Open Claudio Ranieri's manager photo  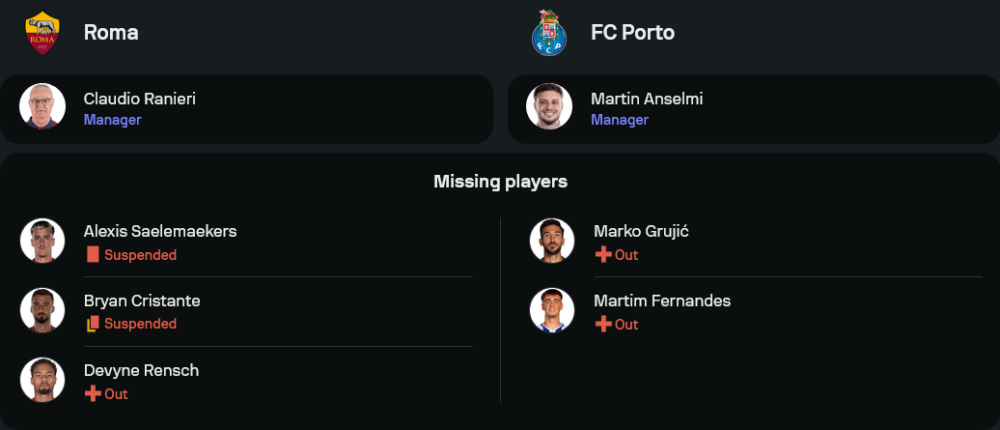42,106
